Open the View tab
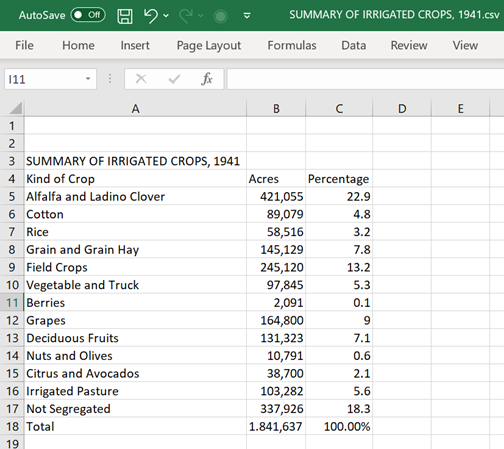The height and width of the screenshot is (449, 504). pos(465,45)
